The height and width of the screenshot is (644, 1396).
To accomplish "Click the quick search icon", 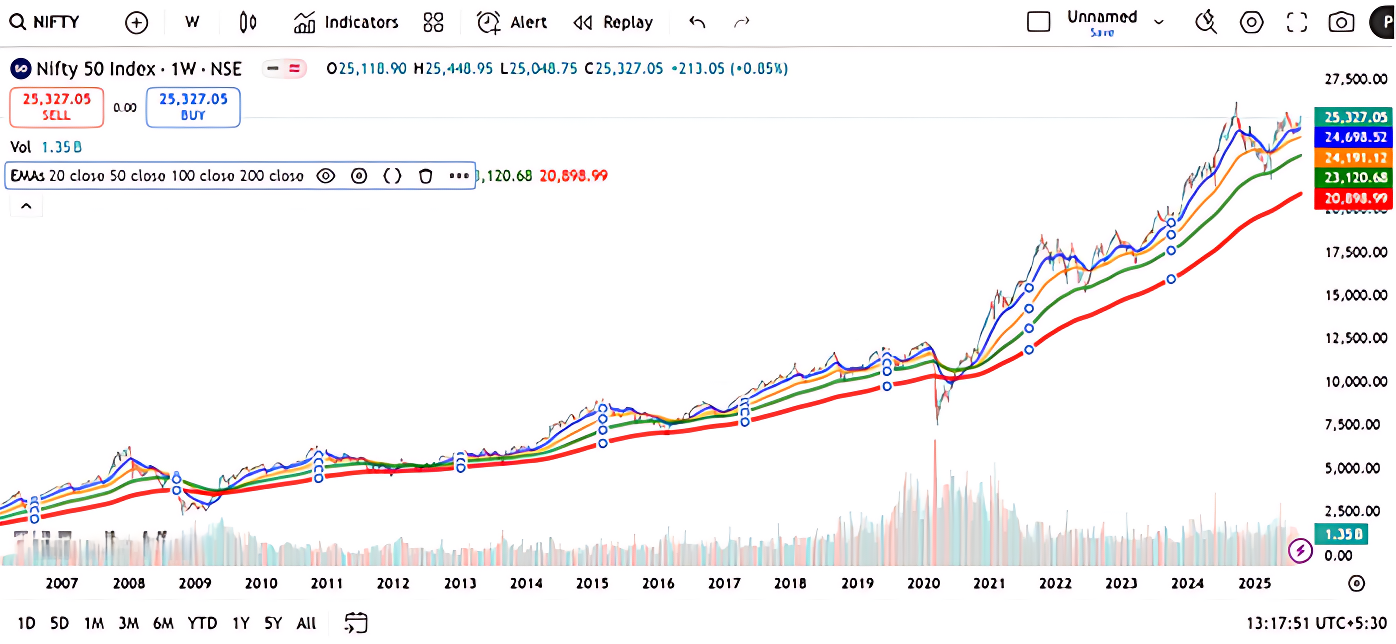I will click(1206, 21).
